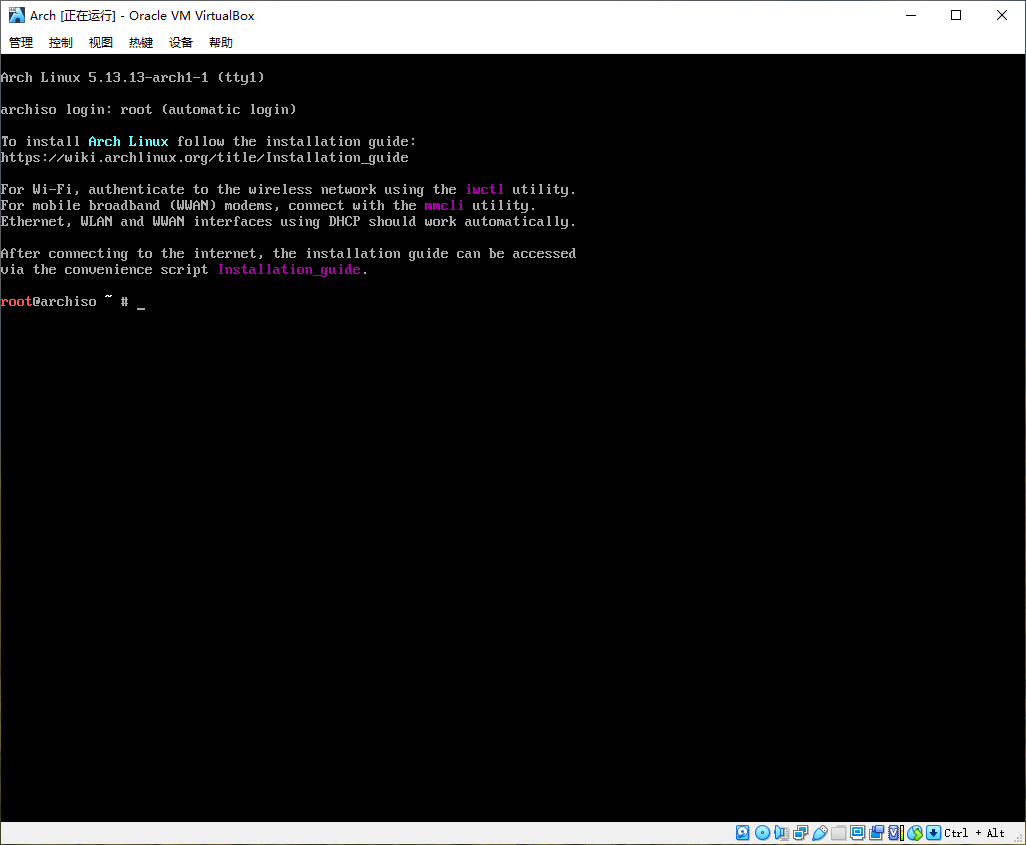The height and width of the screenshot is (845, 1026).
Task: Click the virtual display status icon
Action: tap(857, 832)
